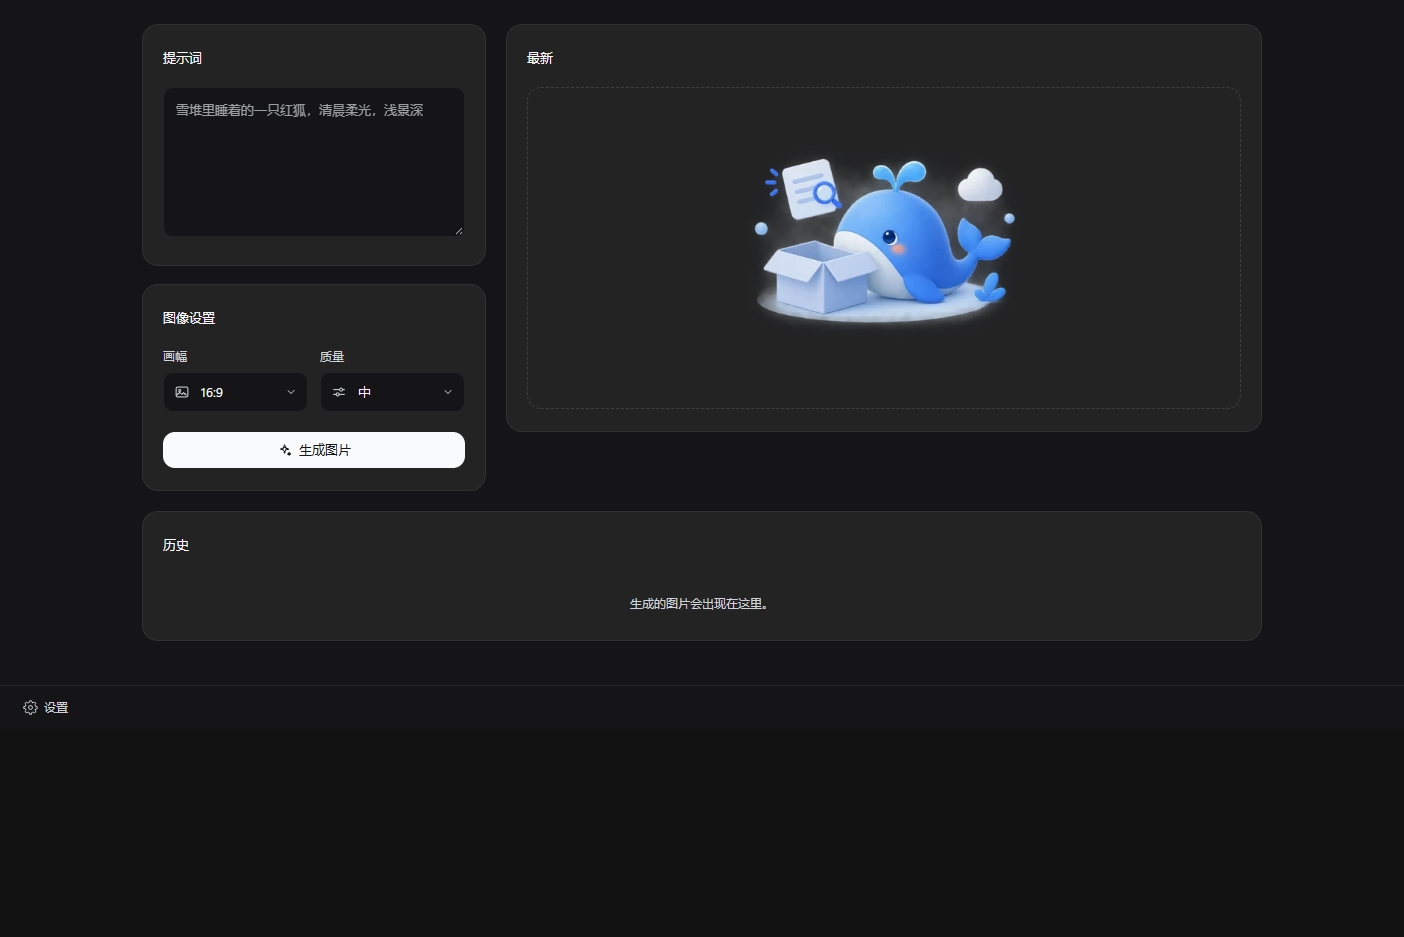Click the prompt textarea resize handle
Screen dimensions: 1404x937
click(458, 230)
